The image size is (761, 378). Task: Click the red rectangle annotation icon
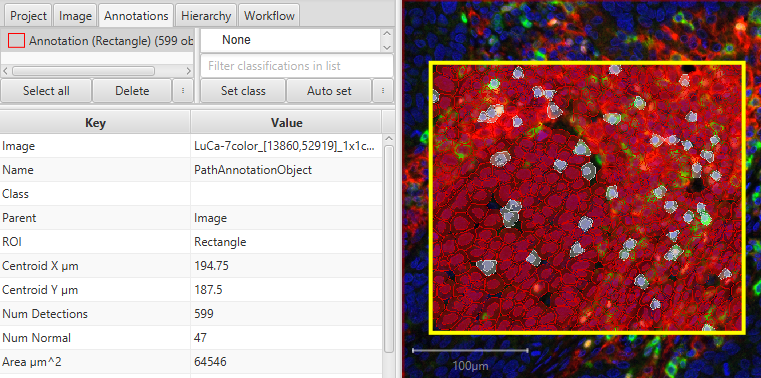click(17, 41)
